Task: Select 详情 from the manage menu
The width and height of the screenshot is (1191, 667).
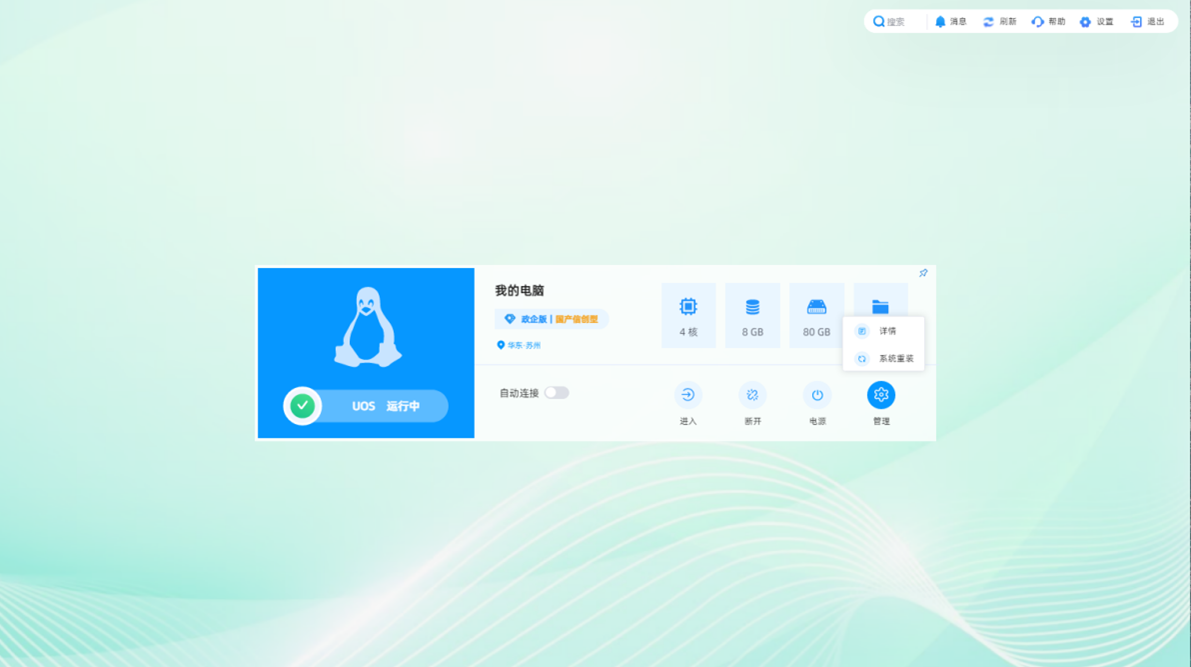Action: pyautogui.click(x=883, y=331)
